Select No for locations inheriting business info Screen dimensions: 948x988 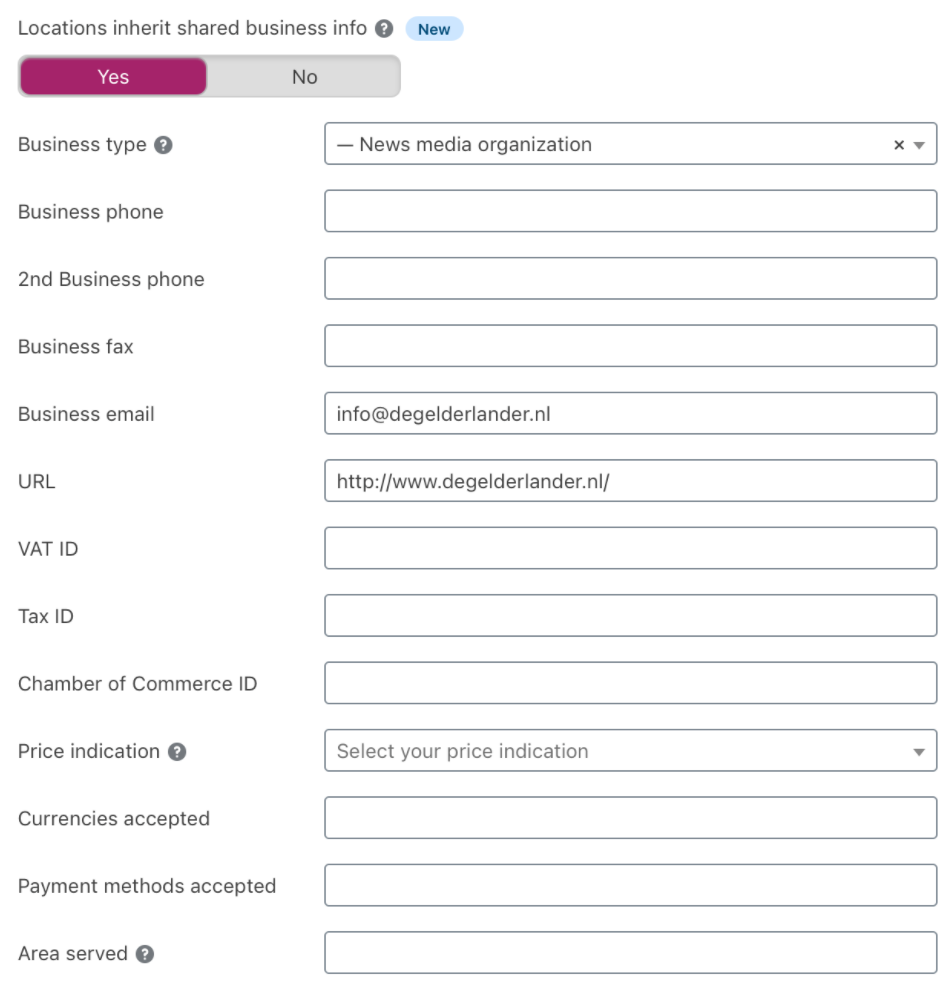click(304, 77)
